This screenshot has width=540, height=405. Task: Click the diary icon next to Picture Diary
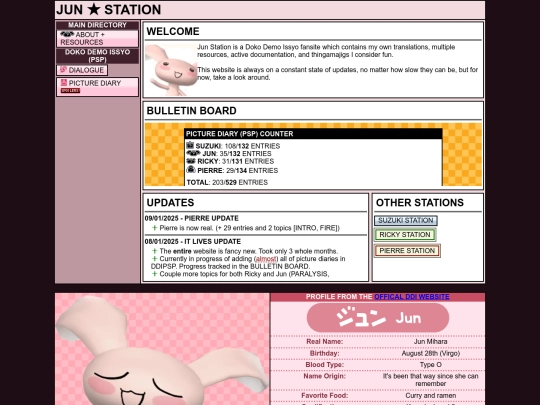64,83
